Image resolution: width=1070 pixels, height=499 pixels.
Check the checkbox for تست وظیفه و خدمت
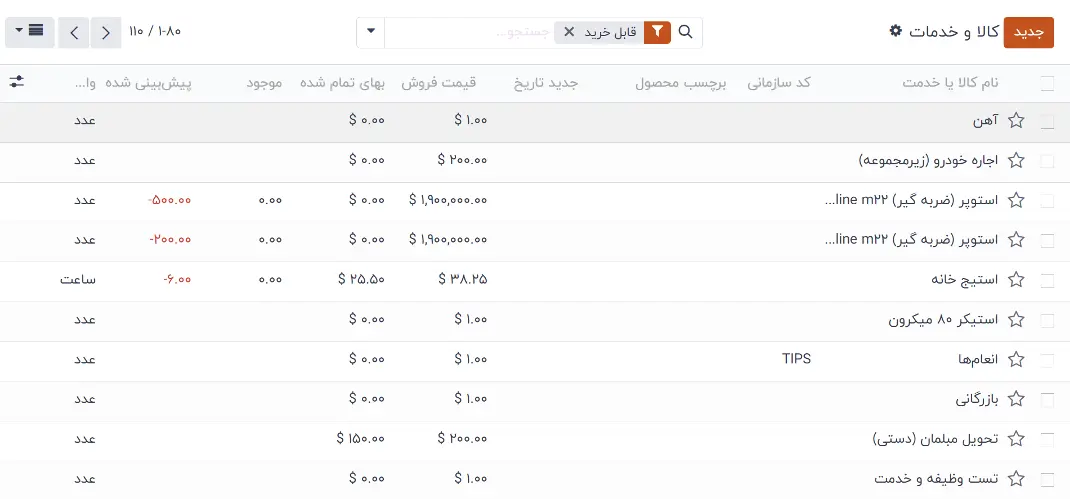point(1047,480)
